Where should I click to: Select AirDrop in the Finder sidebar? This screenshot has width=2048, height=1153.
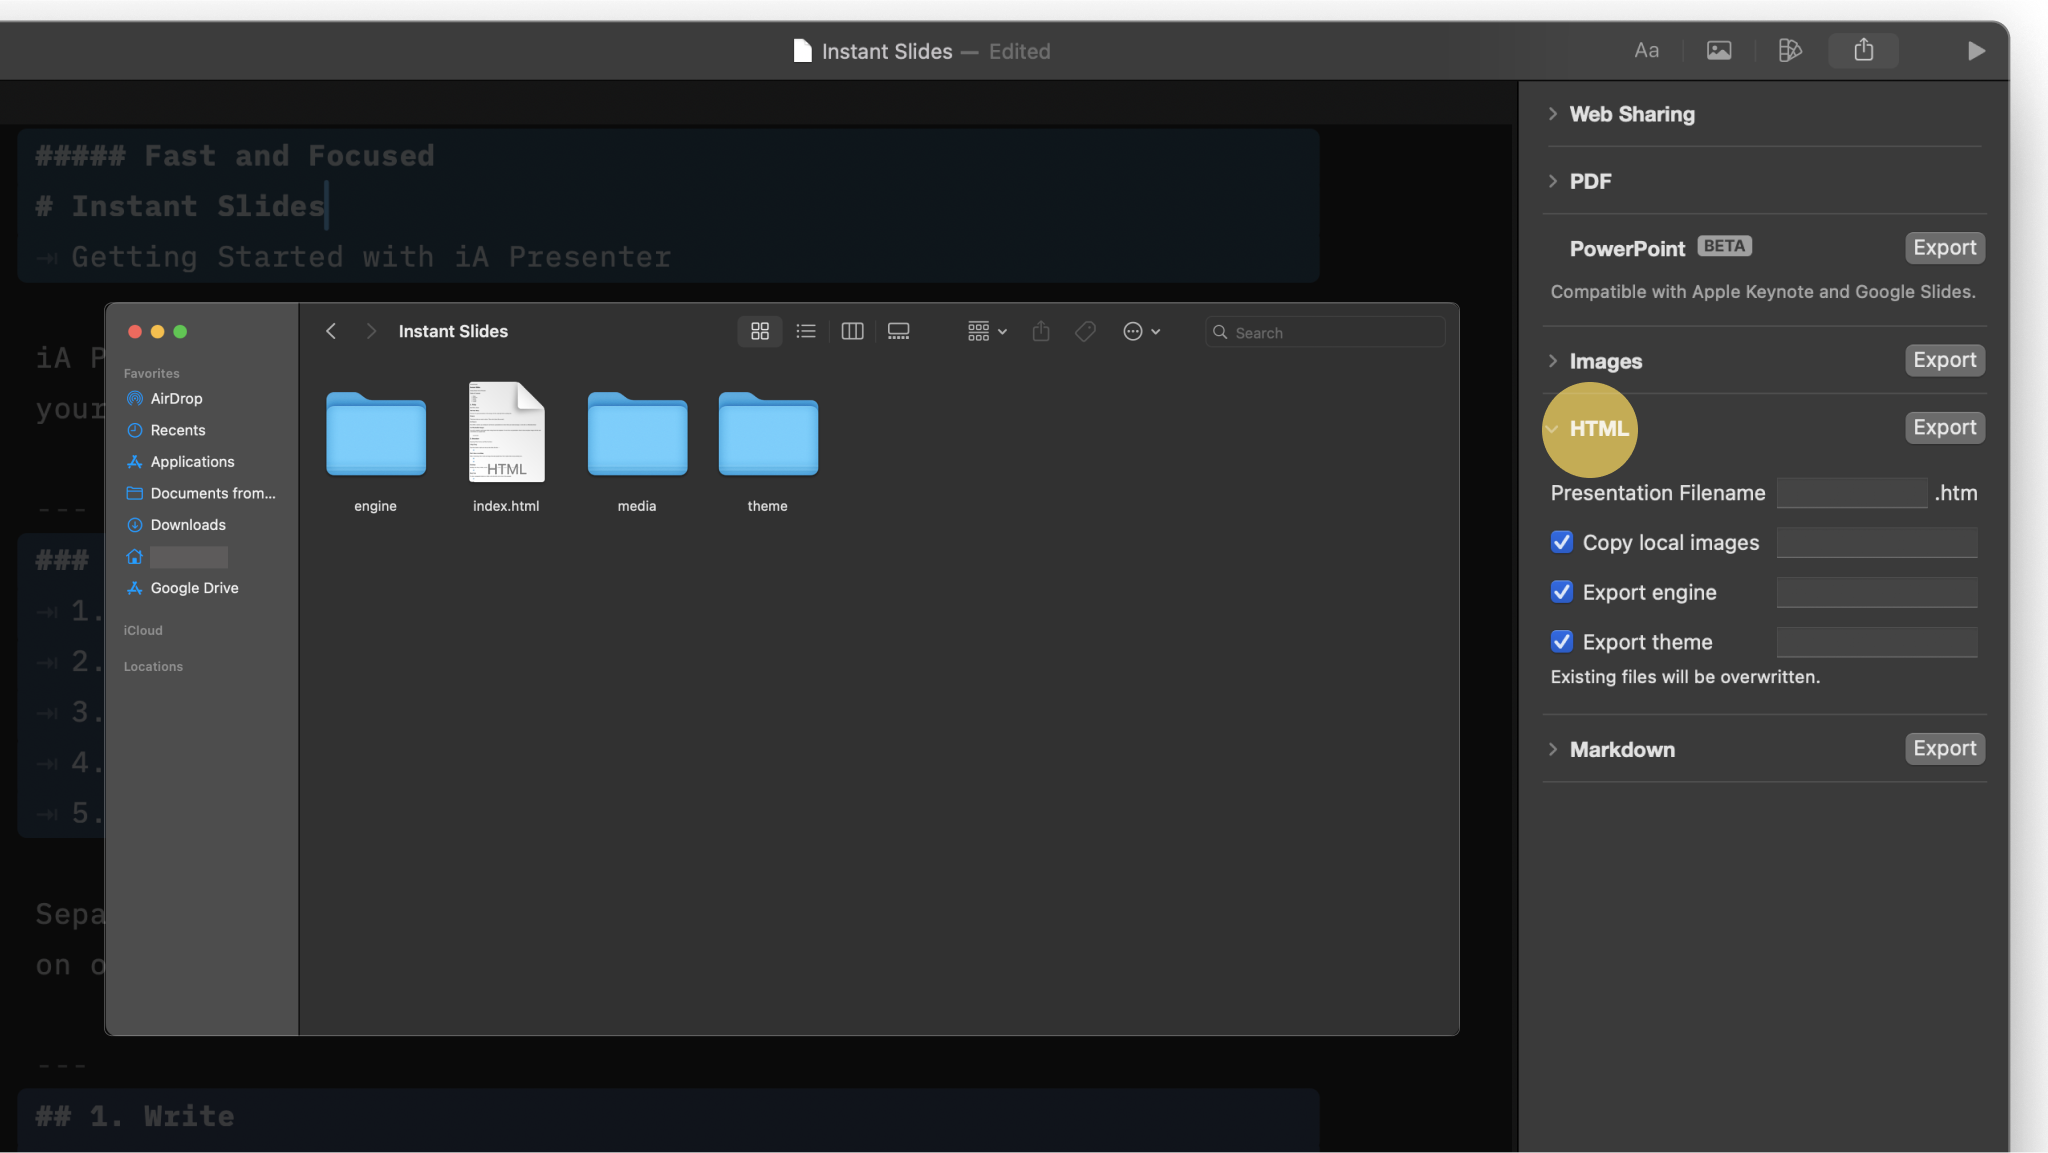[175, 398]
